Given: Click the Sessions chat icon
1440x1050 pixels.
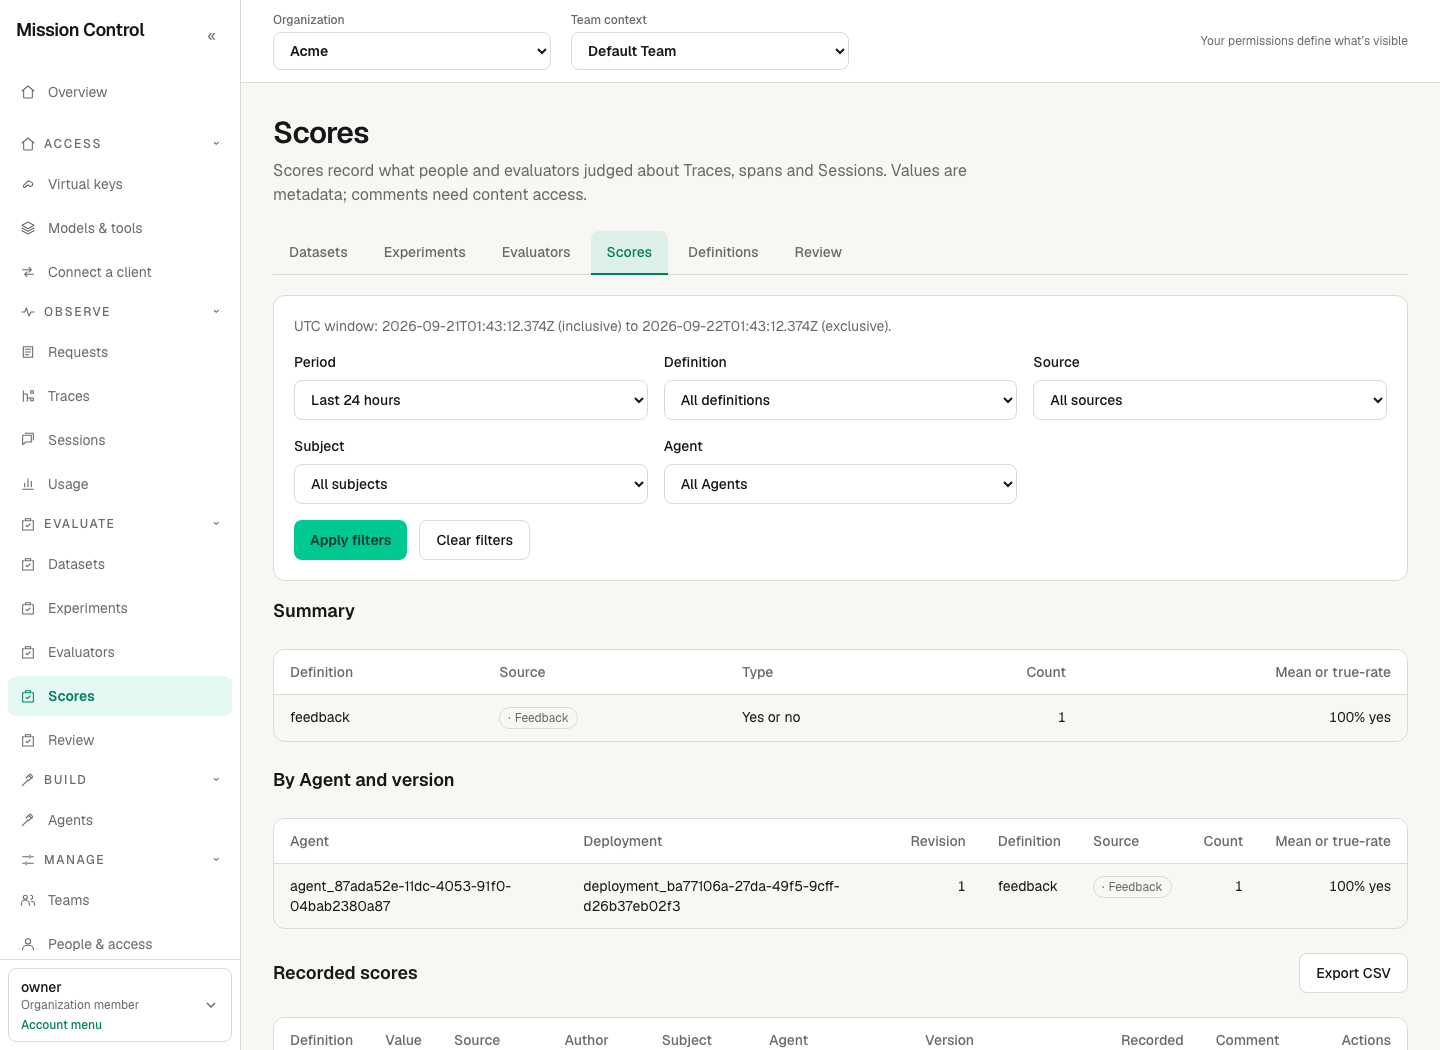Looking at the screenshot, I should coord(28,440).
